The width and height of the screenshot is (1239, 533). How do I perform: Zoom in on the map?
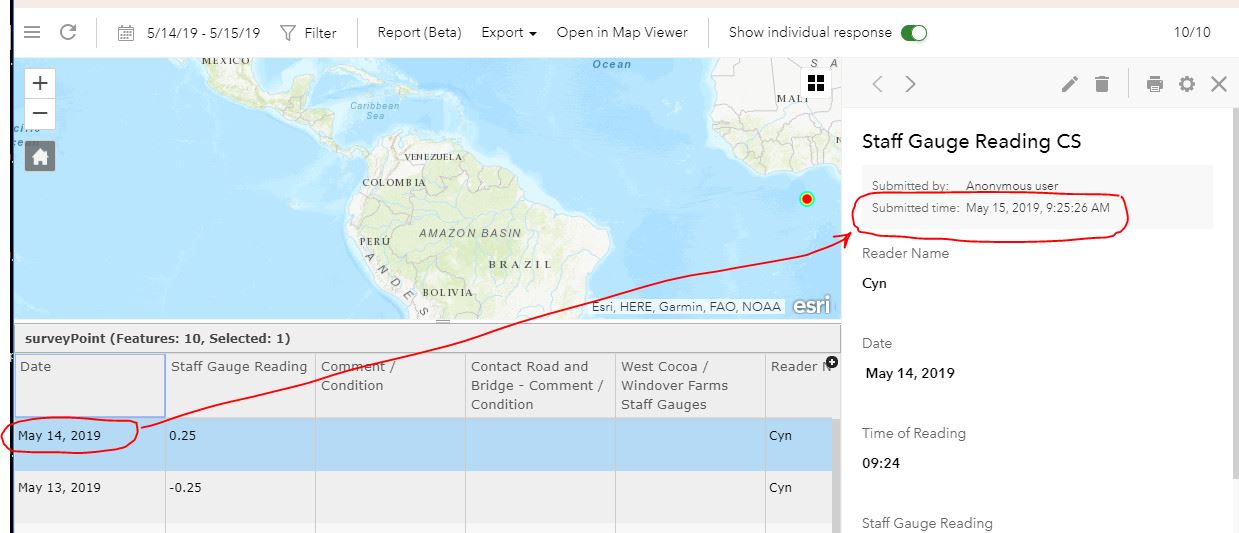[40, 83]
